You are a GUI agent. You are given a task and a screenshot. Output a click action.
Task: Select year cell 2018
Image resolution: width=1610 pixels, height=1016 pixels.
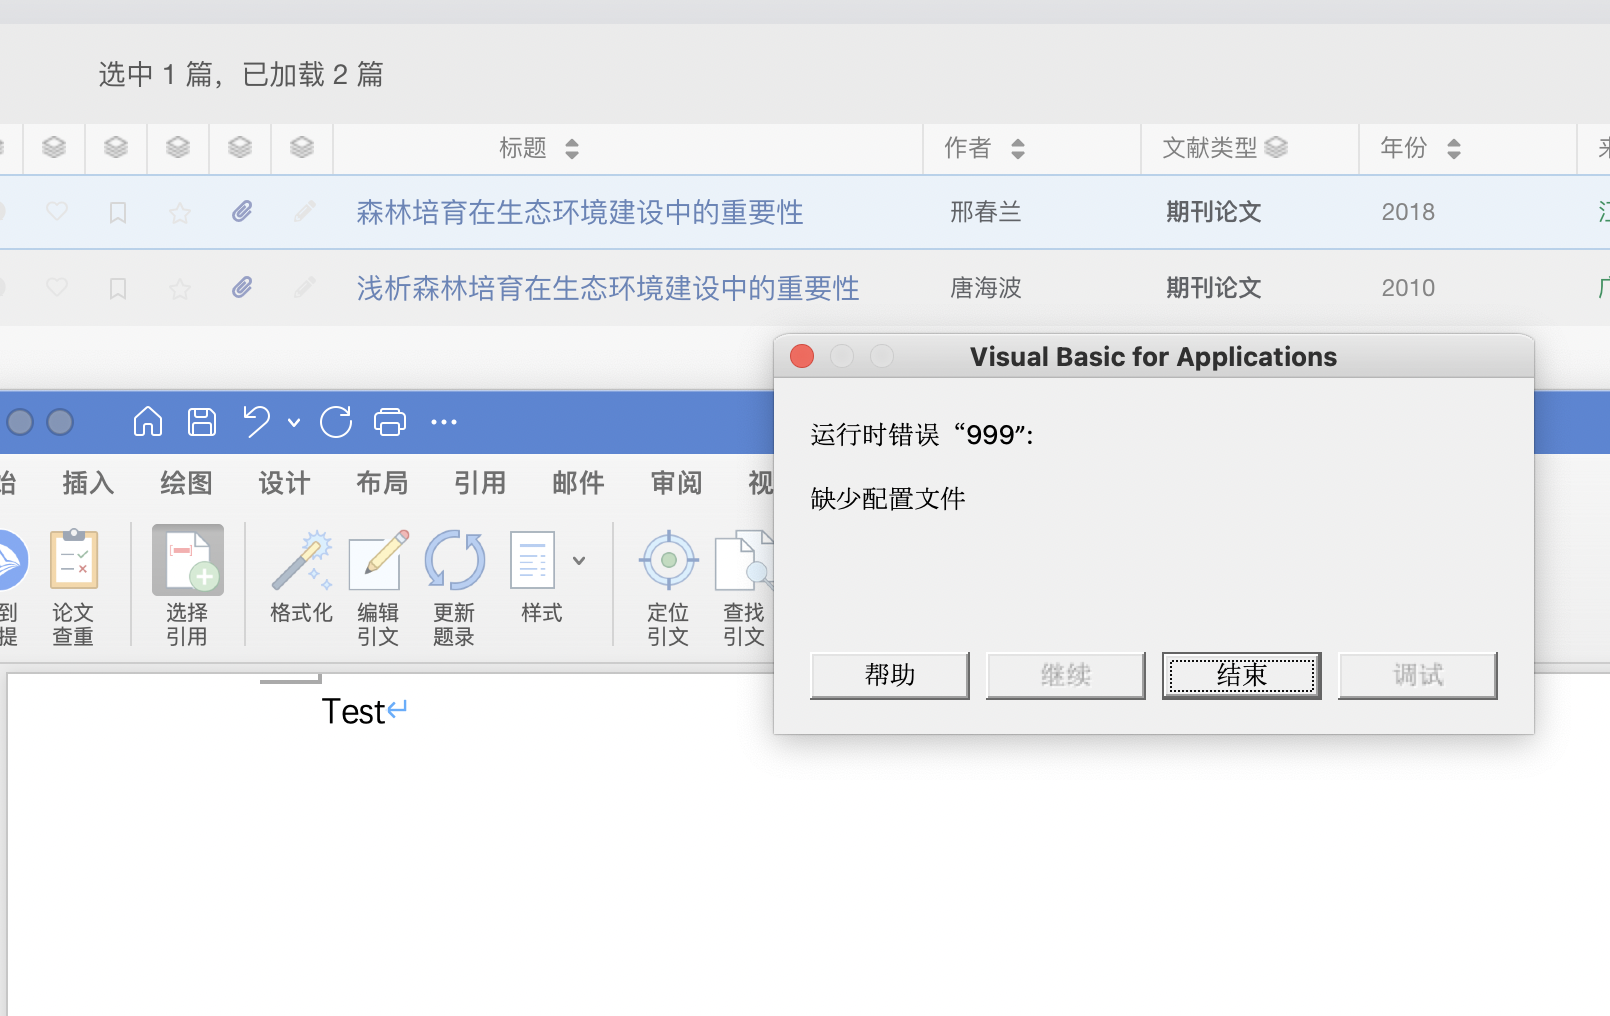[x=1408, y=212]
